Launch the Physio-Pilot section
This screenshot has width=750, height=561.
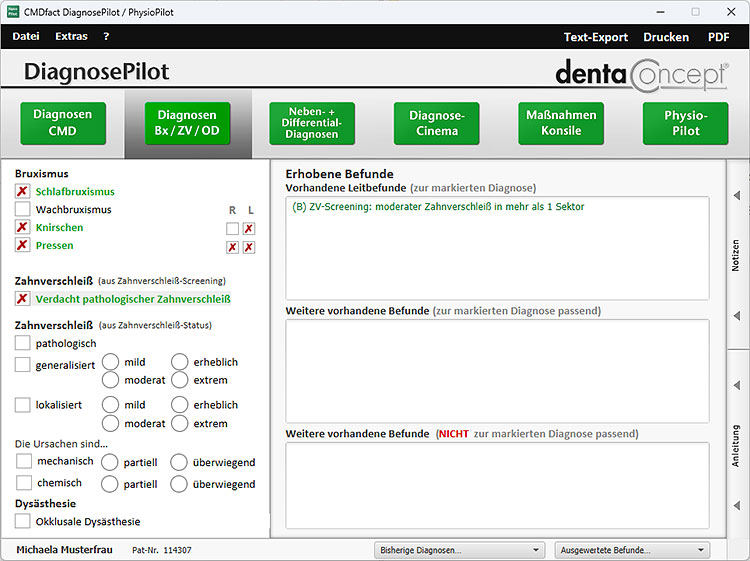point(685,123)
